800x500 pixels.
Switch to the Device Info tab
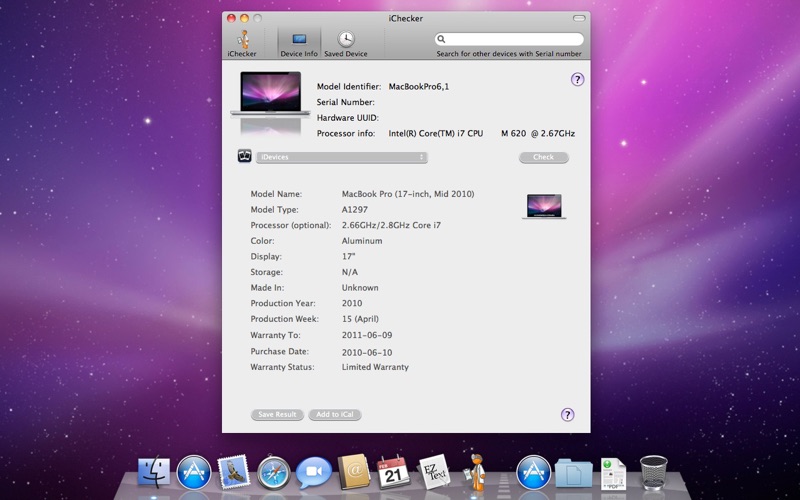coord(299,43)
